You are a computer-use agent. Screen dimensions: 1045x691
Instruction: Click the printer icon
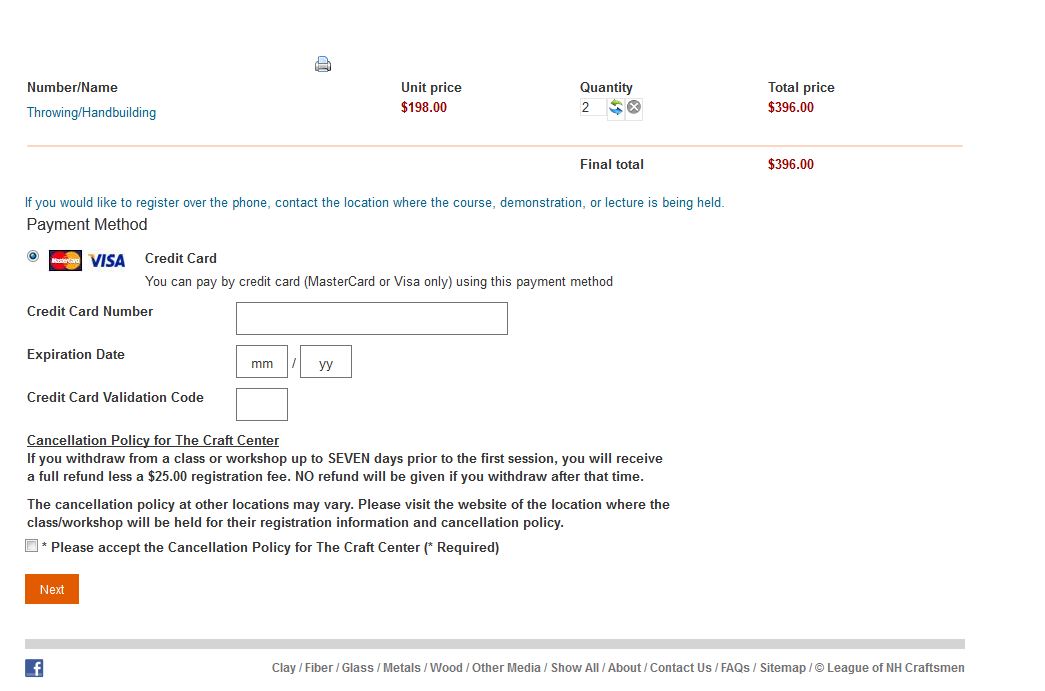(323, 64)
